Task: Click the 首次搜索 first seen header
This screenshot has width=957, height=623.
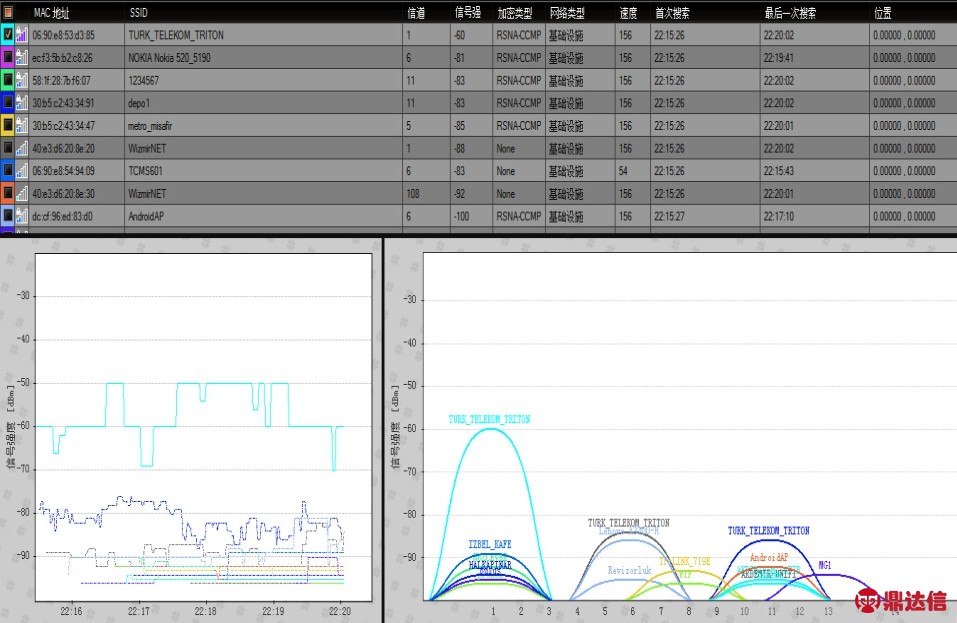Action: [x=672, y=13]
